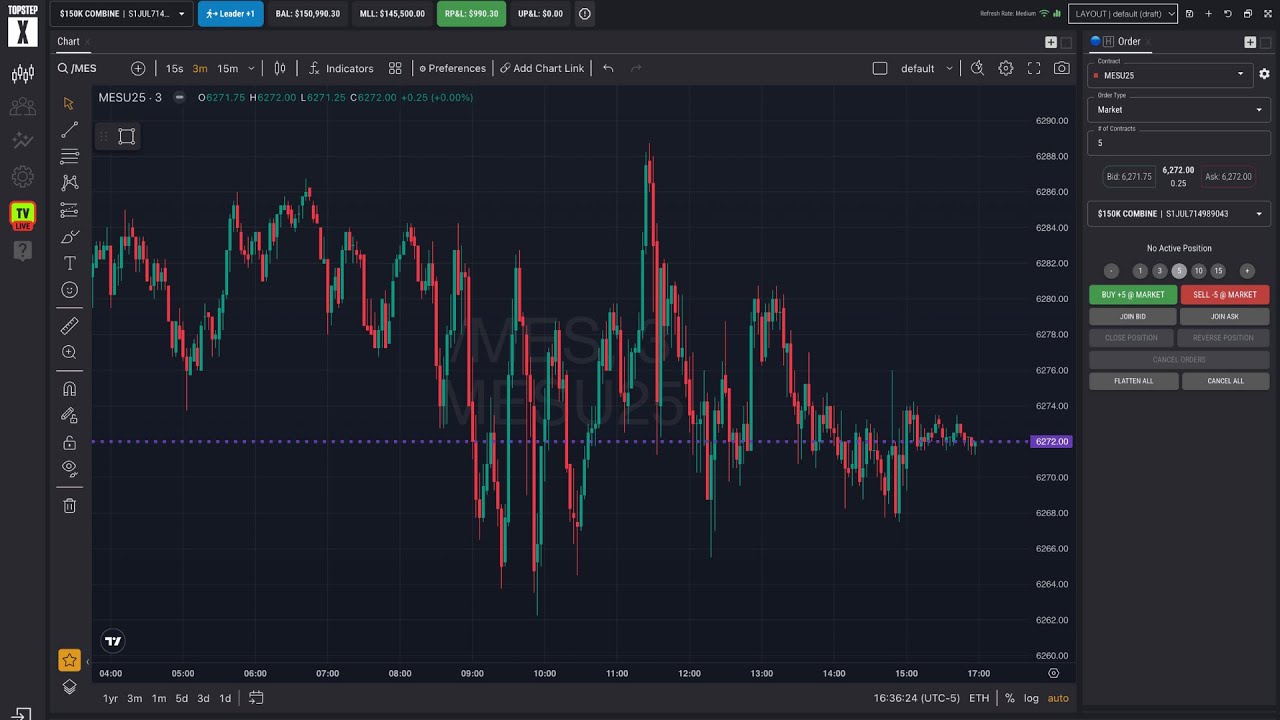Screen dimensions: 1280x720
Task: Open the $150K COMBINE account dropdown at top
Action: [122, 14]
